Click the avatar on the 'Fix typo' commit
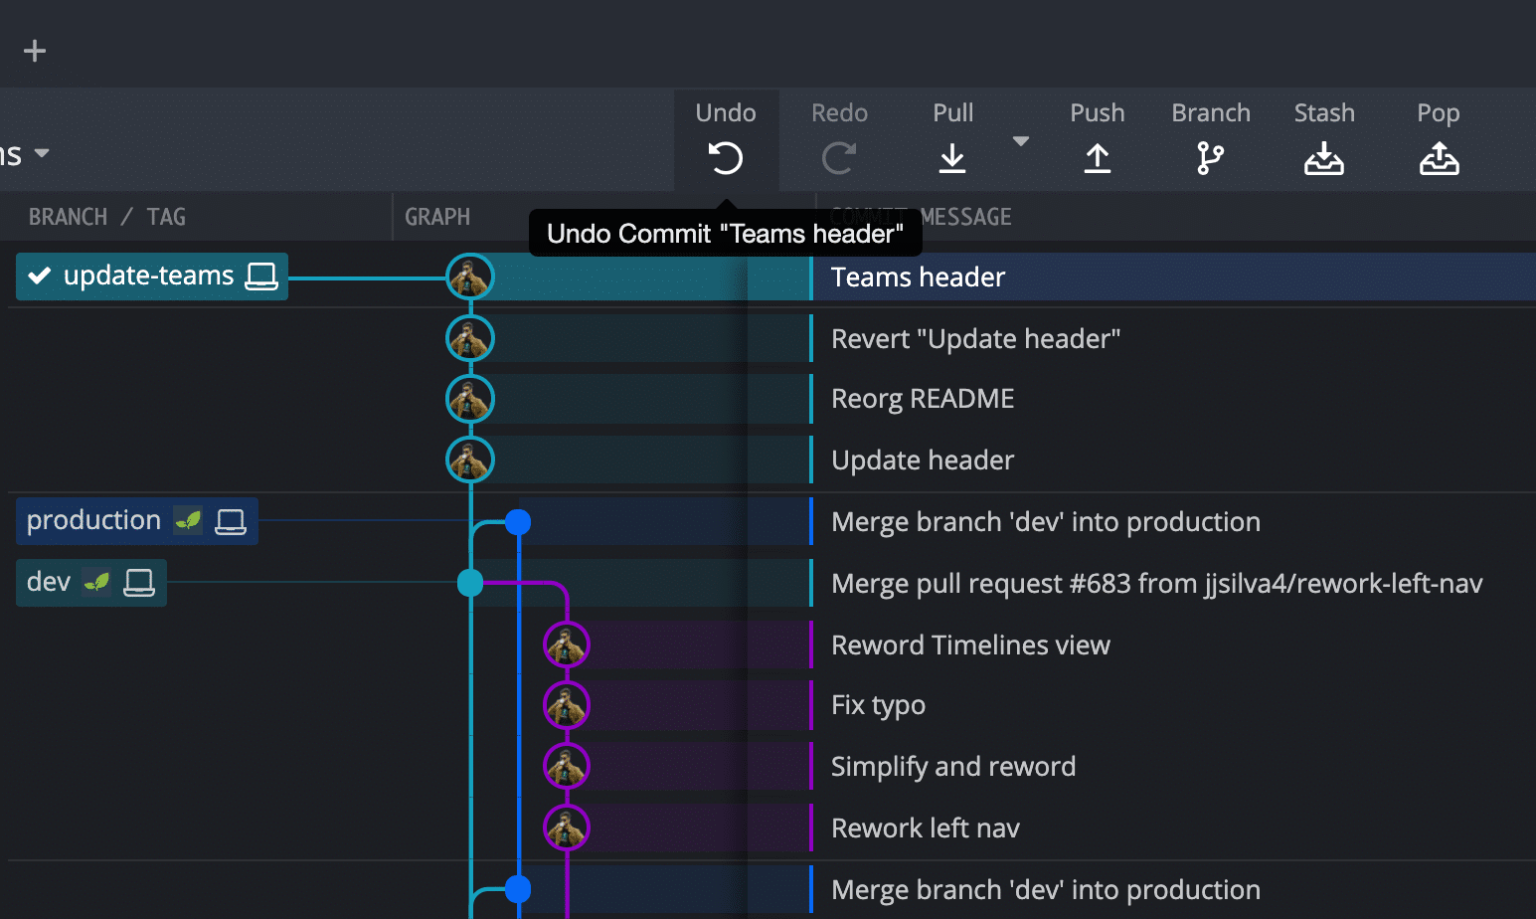Screen dimensions: 1536x919 click(567, 705)
